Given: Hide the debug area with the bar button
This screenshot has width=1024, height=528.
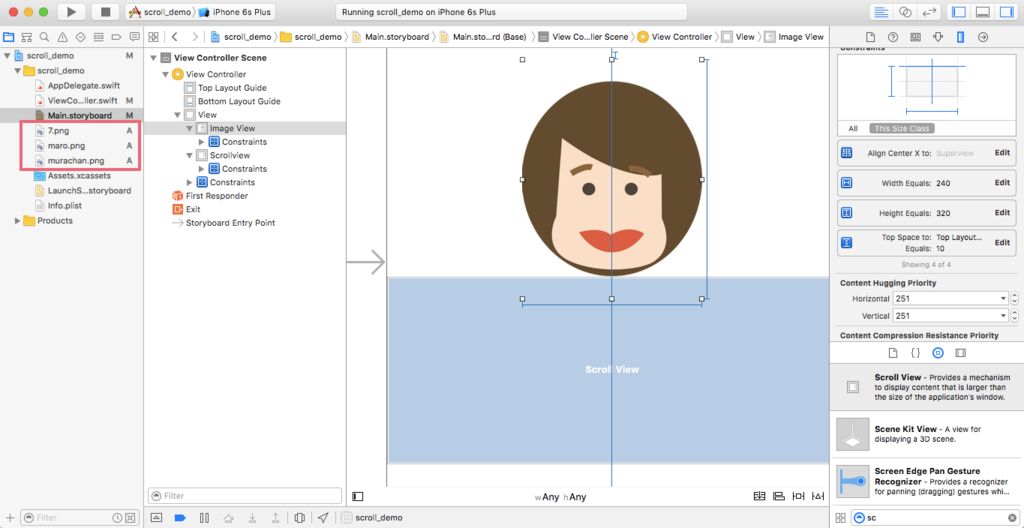Looking at the screenshot, I should click(156, 518).
